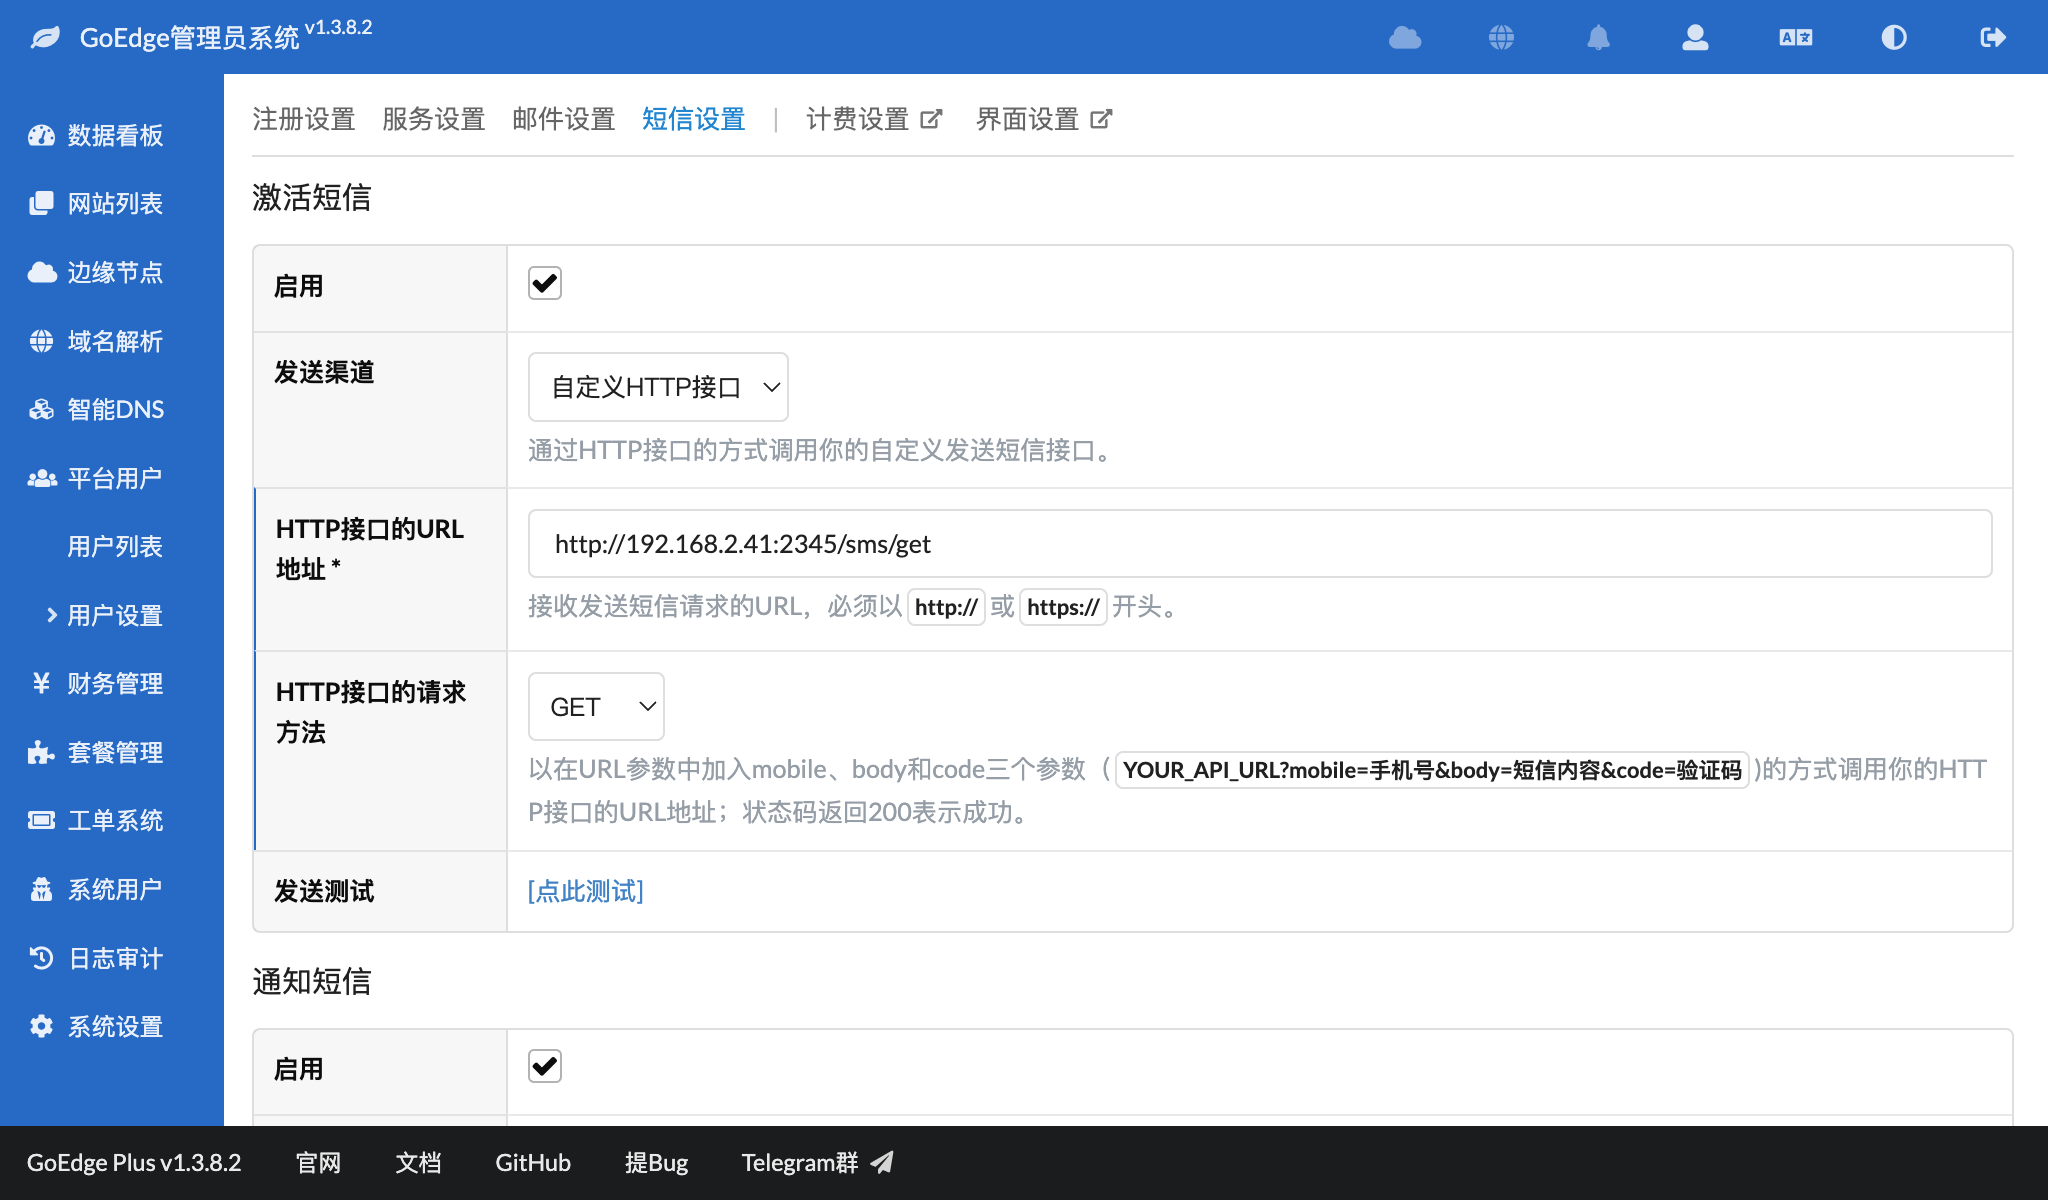Viewport: 2048px width, 1200px height.
Task: Click the HTTP接口的请求方法 label
Action: click(x=371, y=712)
